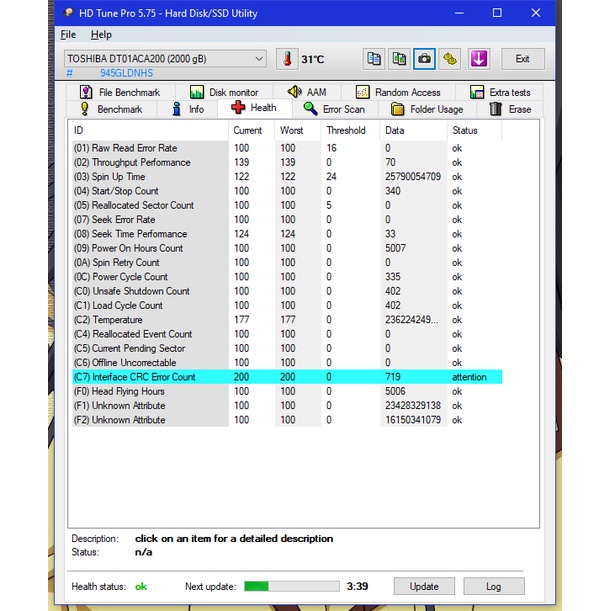The height and width of the screenshot is (611, 611).
Task: Open the File menu
Action: point(68,35)
